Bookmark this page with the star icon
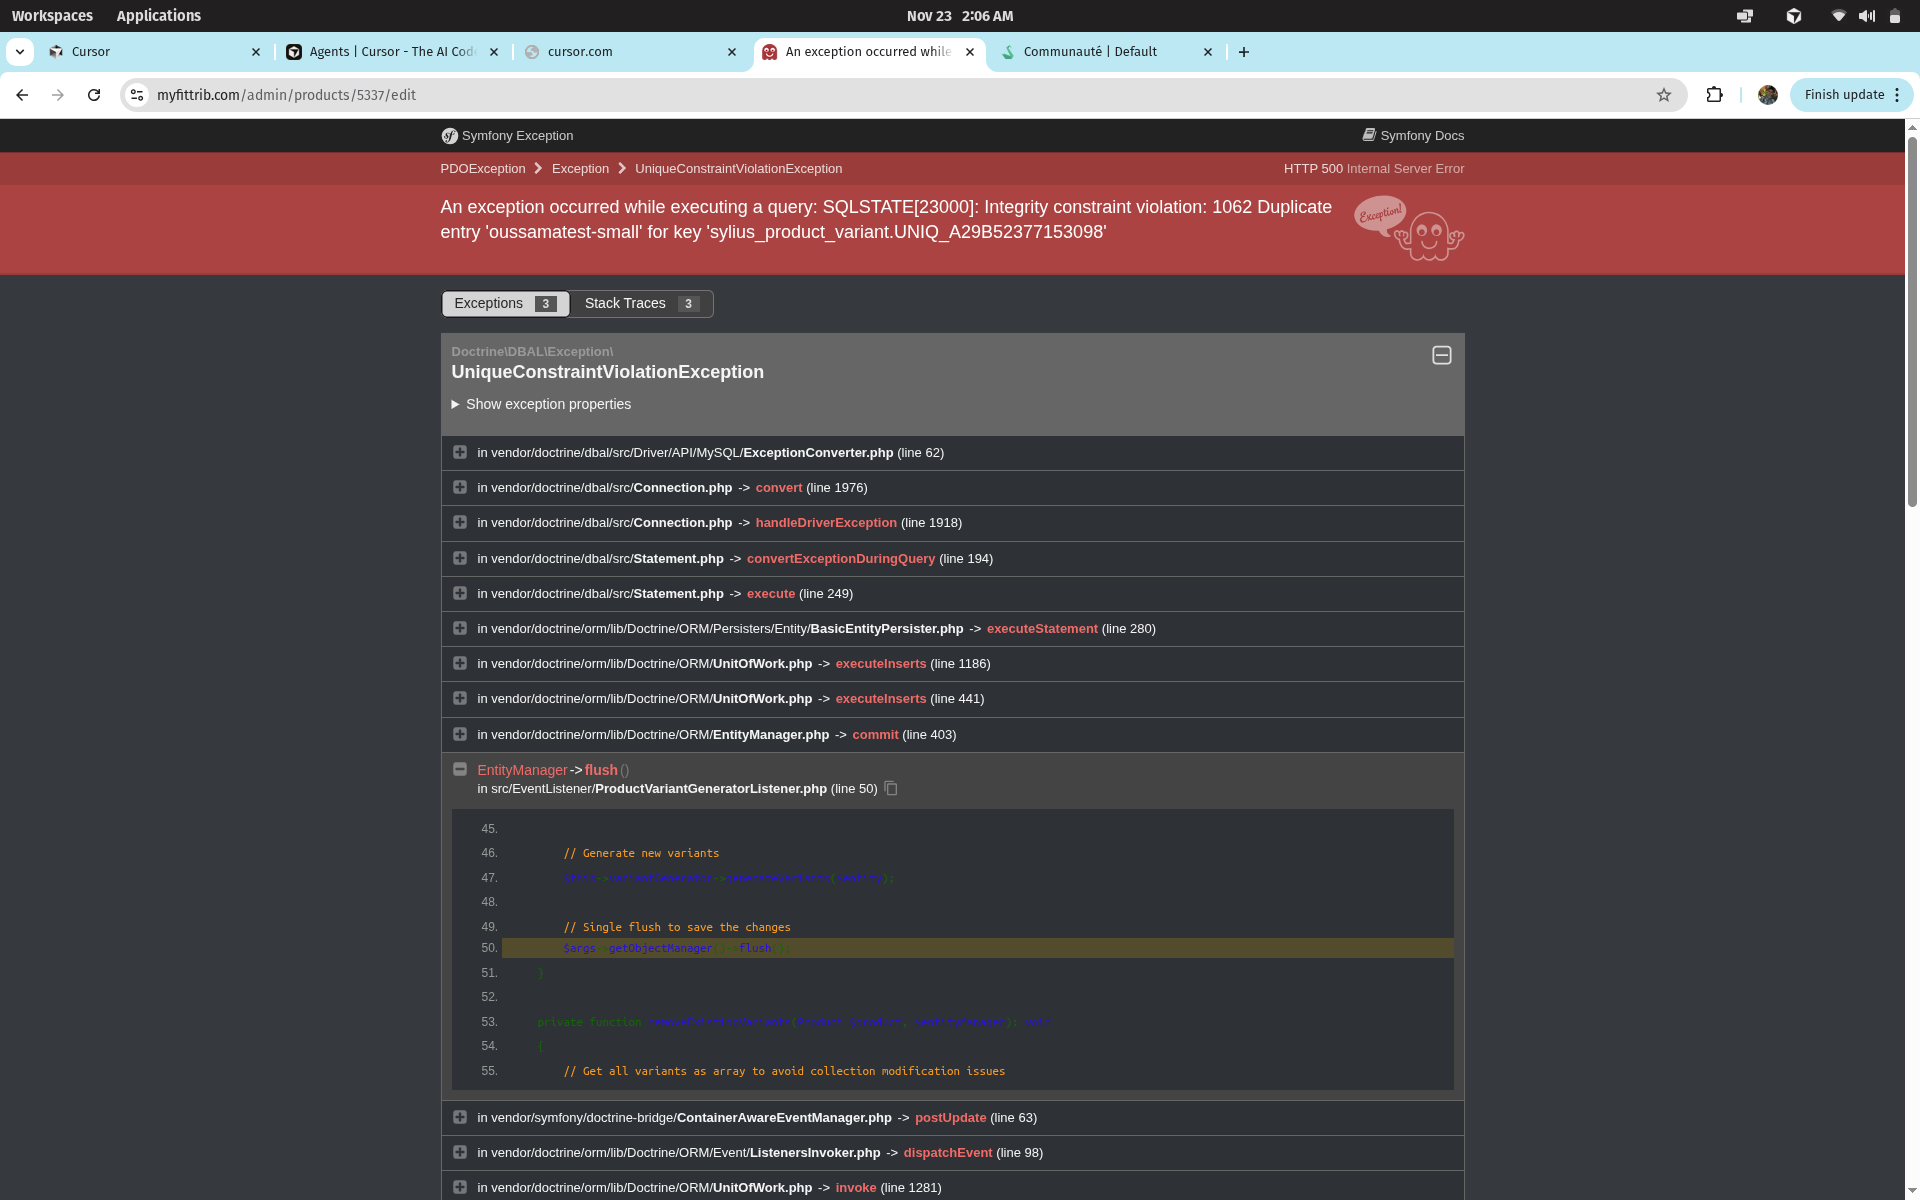 click(1663, 95)
